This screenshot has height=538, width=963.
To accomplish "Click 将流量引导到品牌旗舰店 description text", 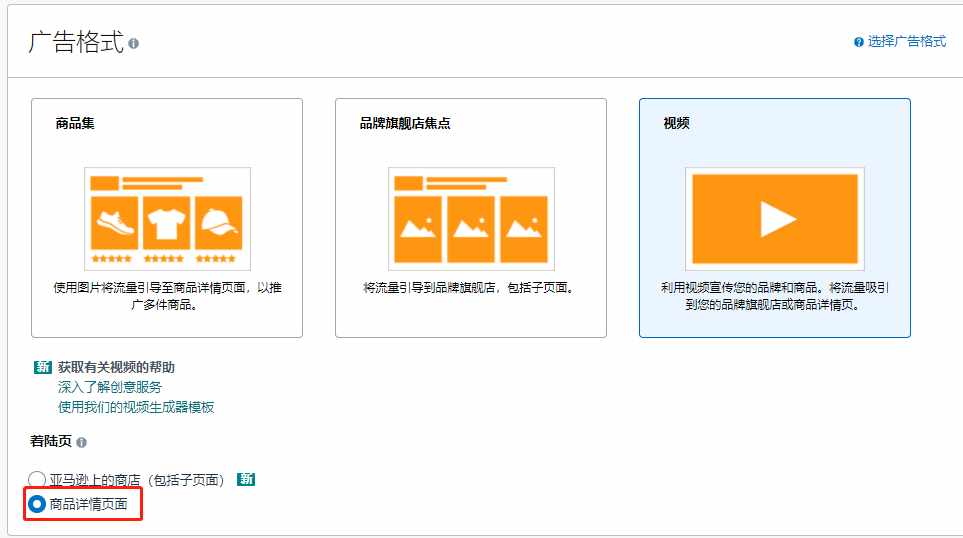I will (470, 287).
